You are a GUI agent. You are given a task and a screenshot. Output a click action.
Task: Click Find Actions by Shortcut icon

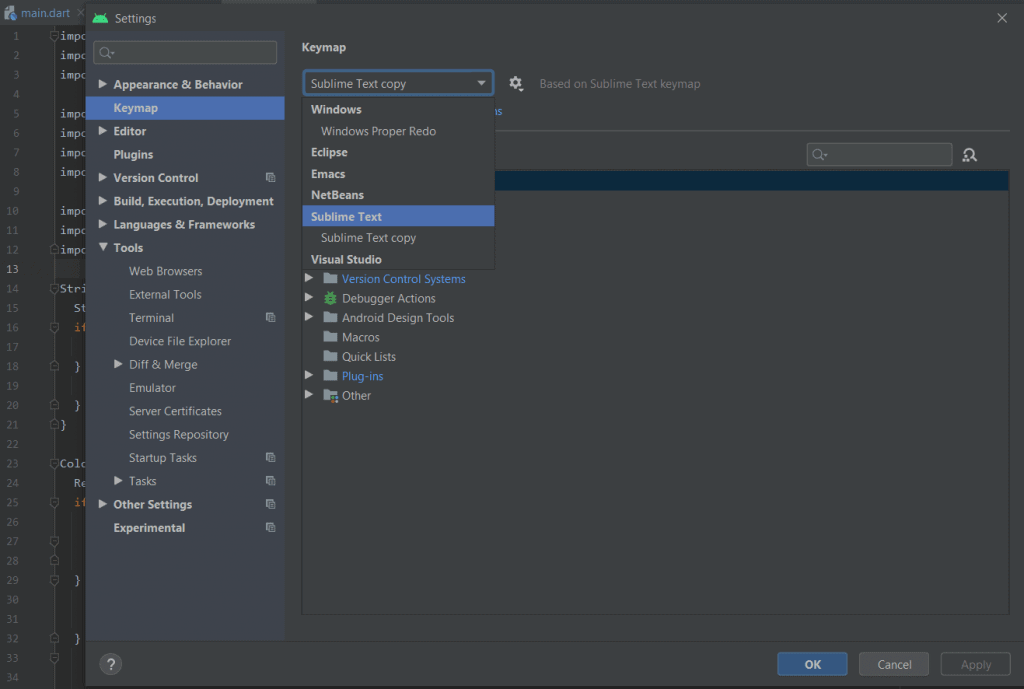(969, 155)
